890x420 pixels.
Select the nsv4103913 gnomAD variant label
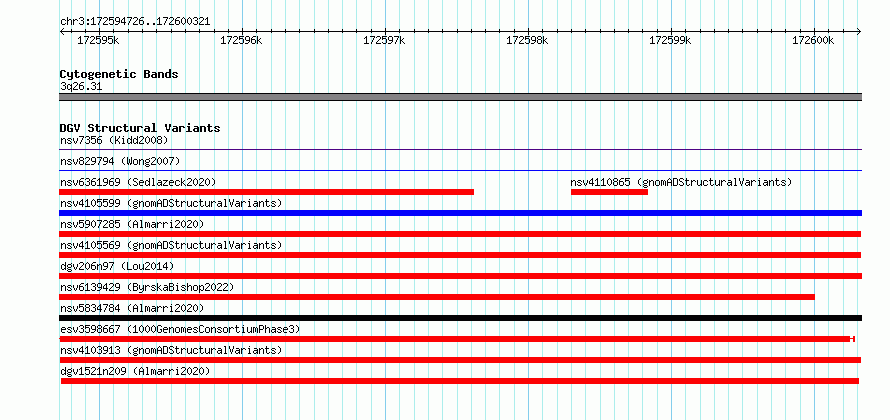point(171,350)
